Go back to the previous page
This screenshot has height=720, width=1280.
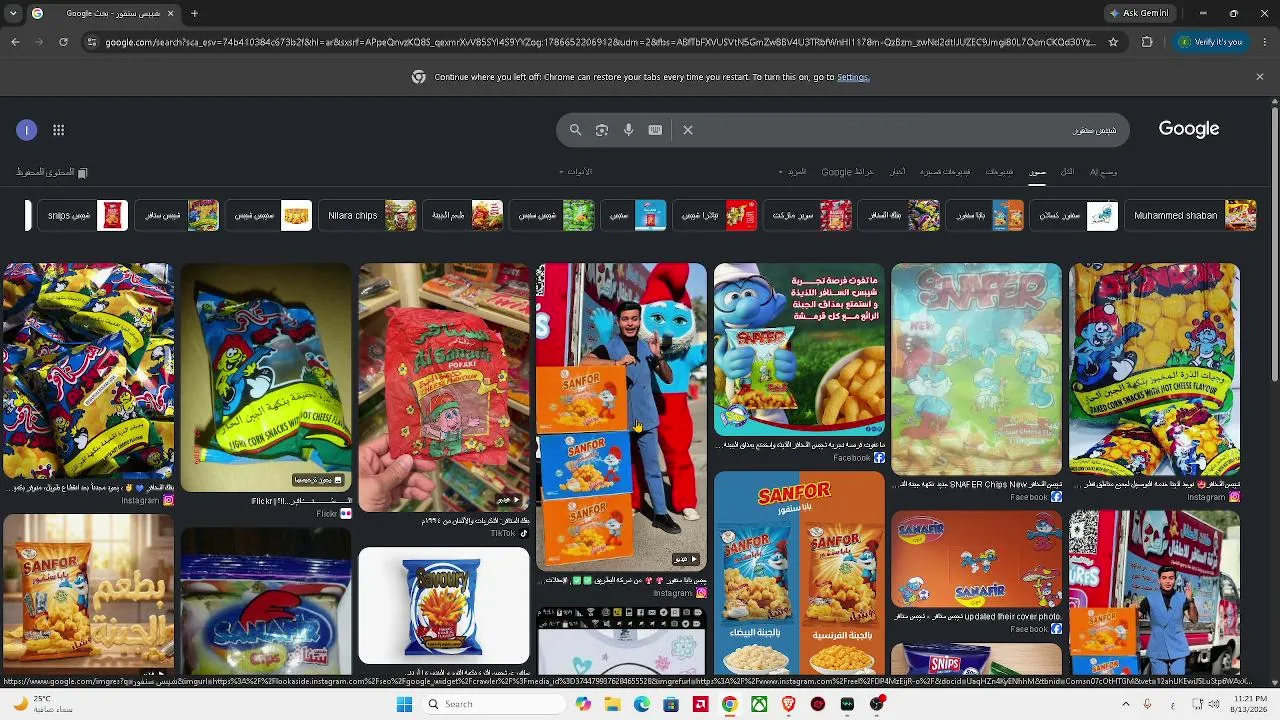pos(15,42)
